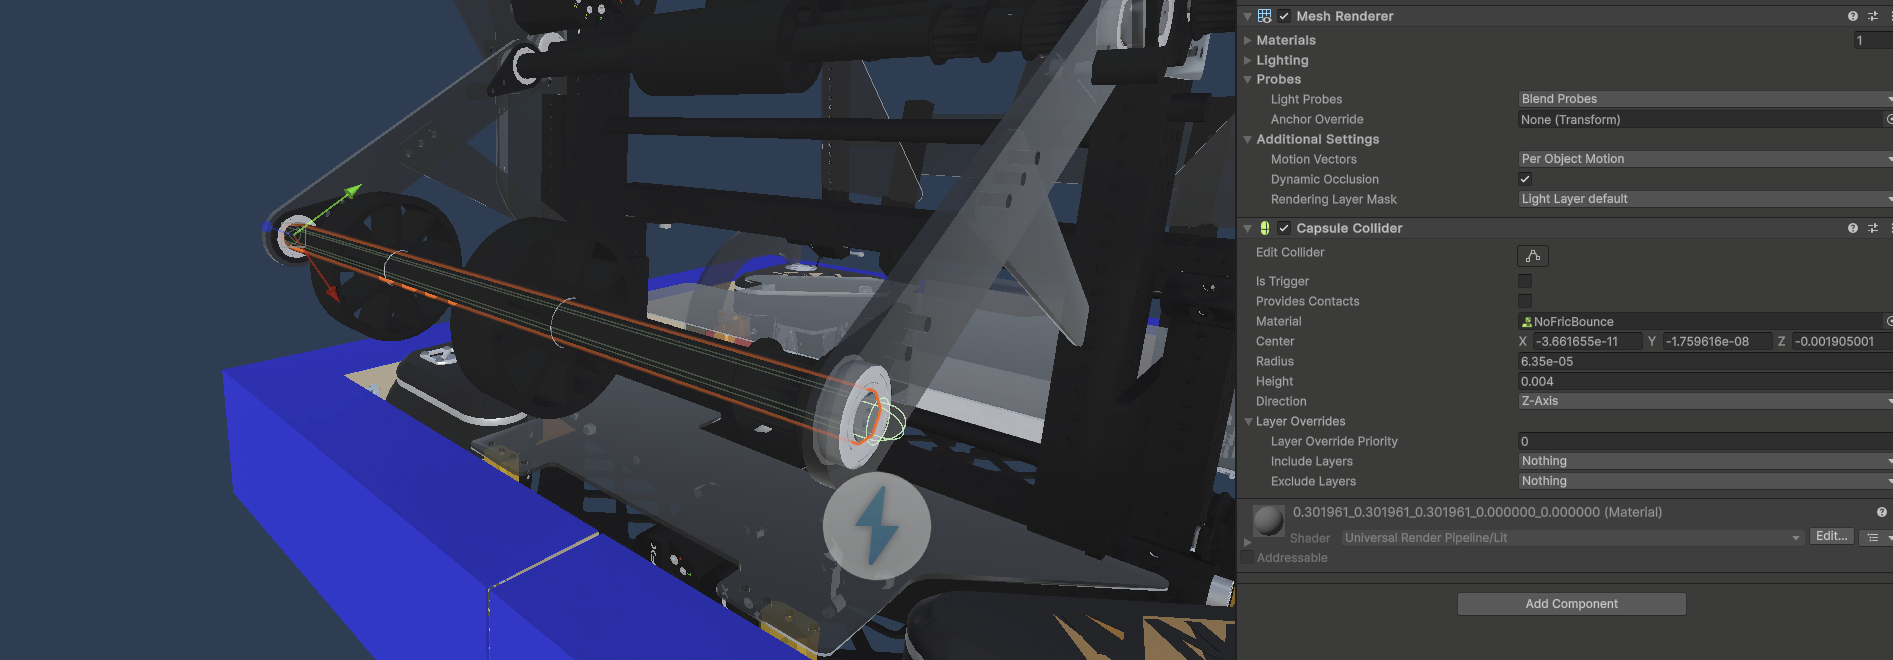Open Capsule Collider presets slider icon
Viewport: 1893px width, 660px height.
coord(1872,228)
